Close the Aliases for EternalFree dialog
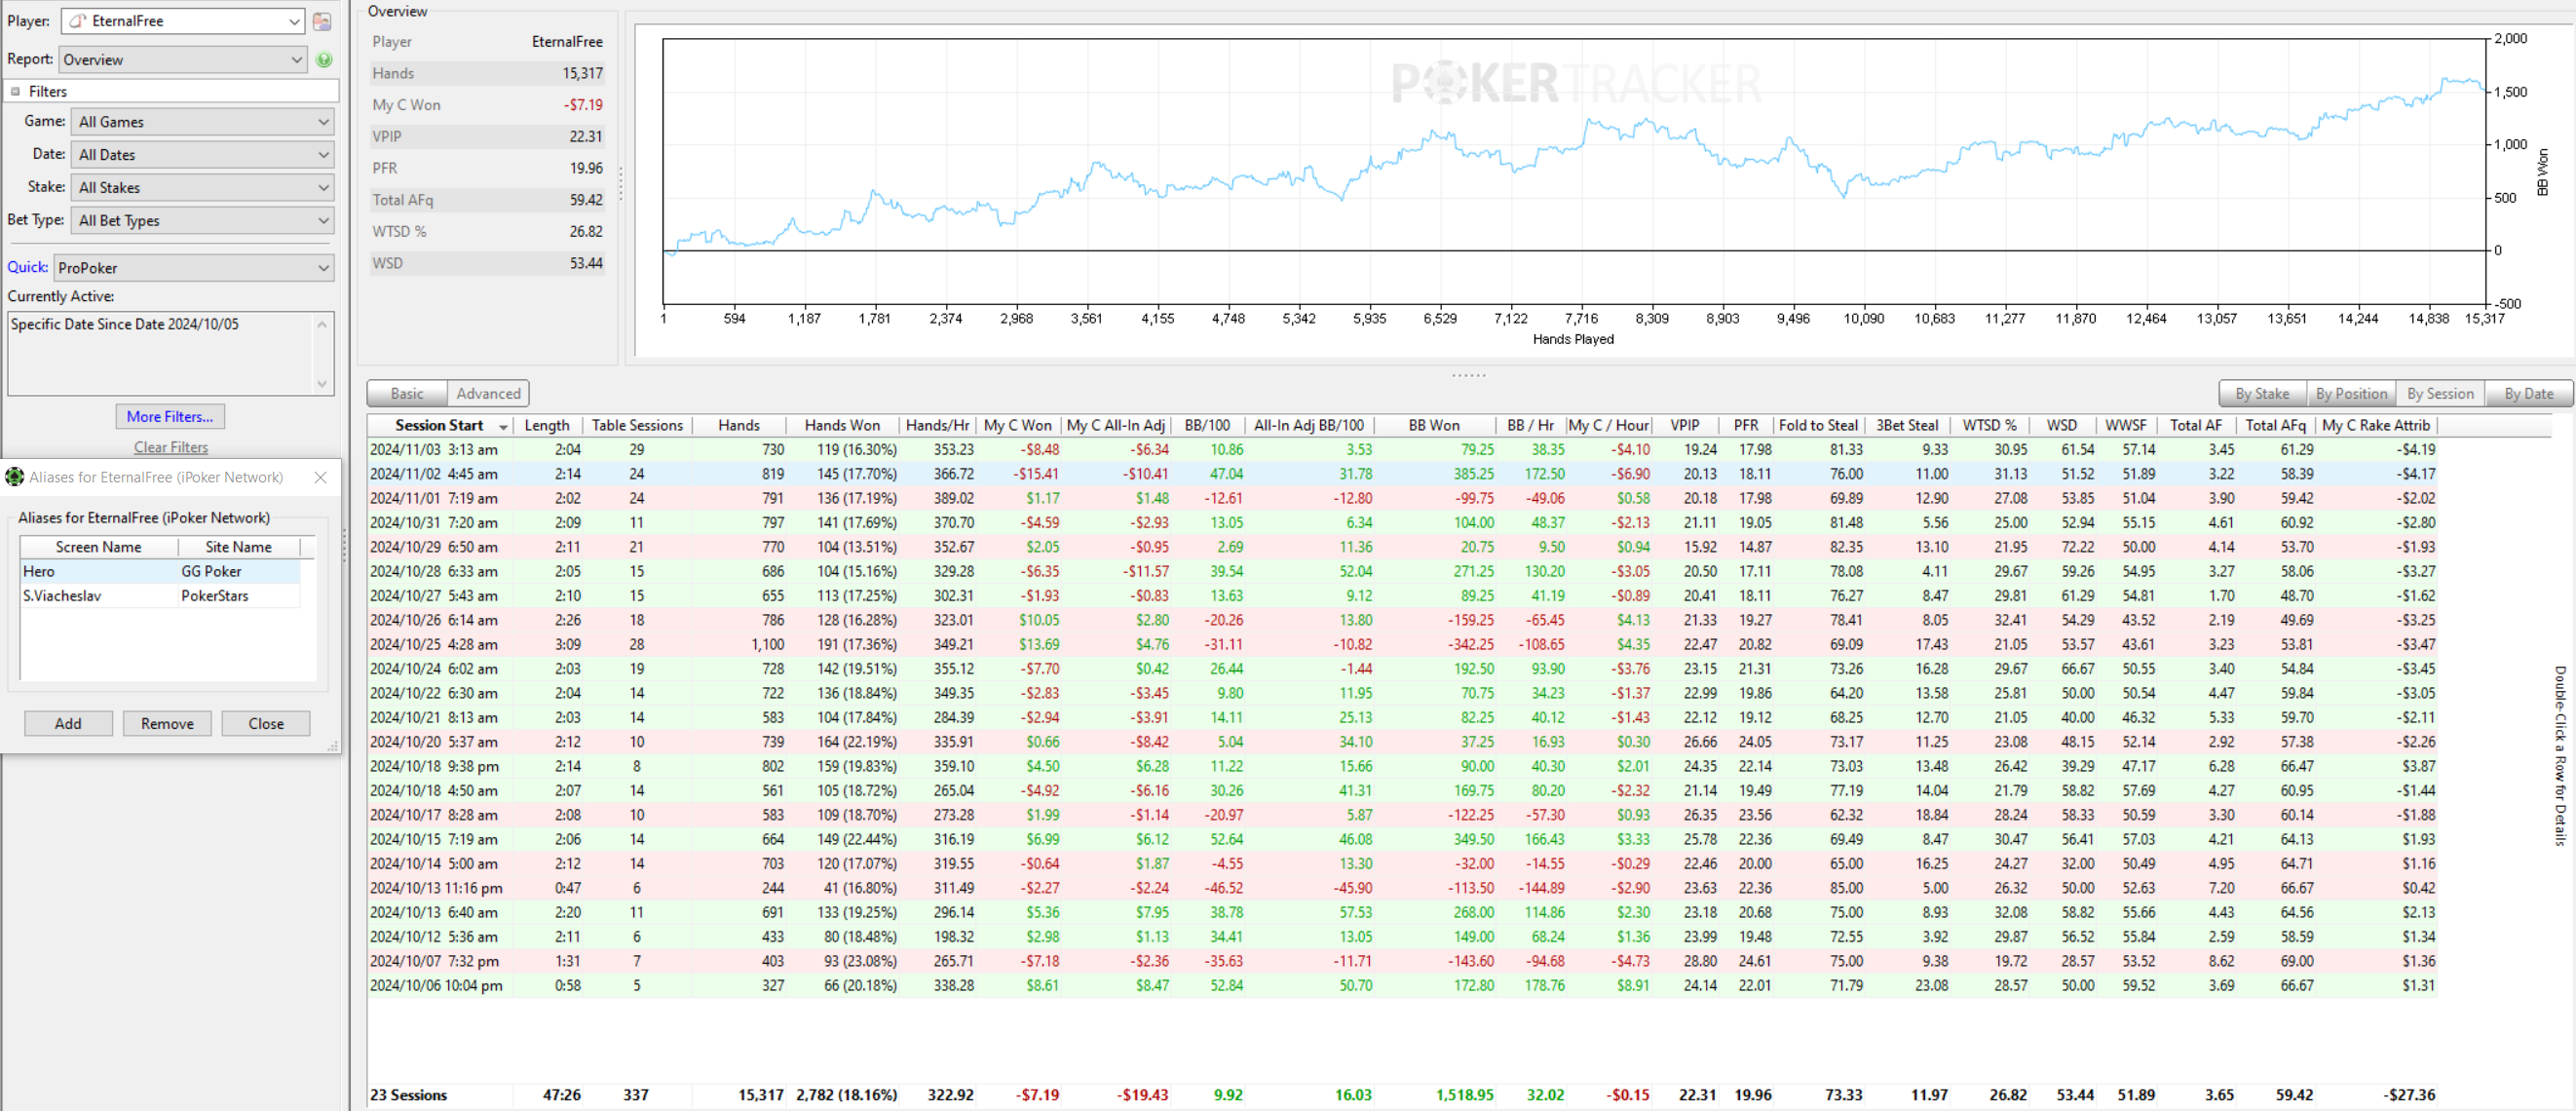The height and width of the screenshot is (1111, 2576). point(321,478)
